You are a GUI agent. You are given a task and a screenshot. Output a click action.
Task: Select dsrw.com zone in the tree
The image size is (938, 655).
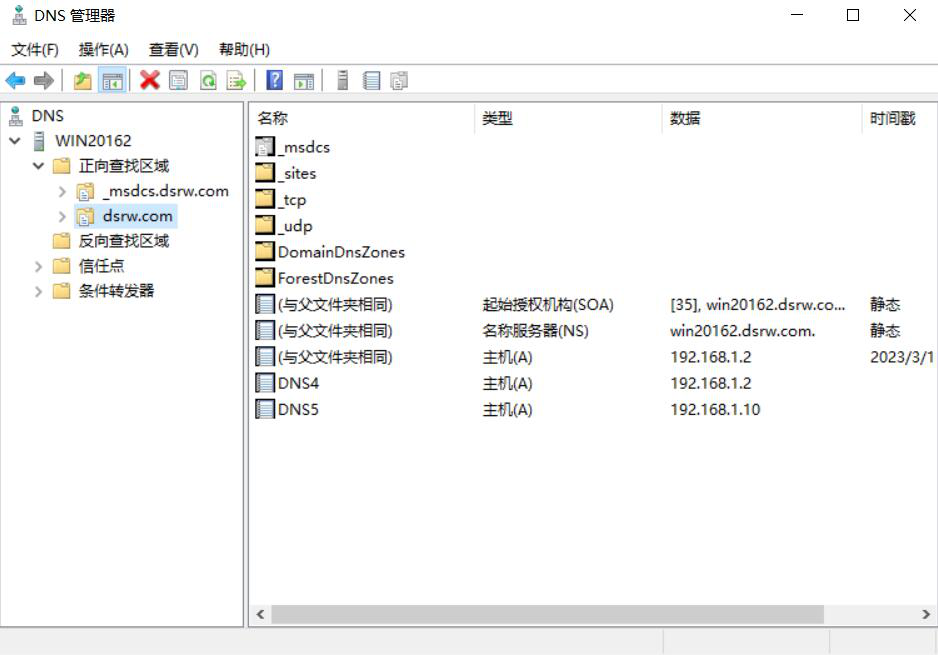click(x=137, y=216)
